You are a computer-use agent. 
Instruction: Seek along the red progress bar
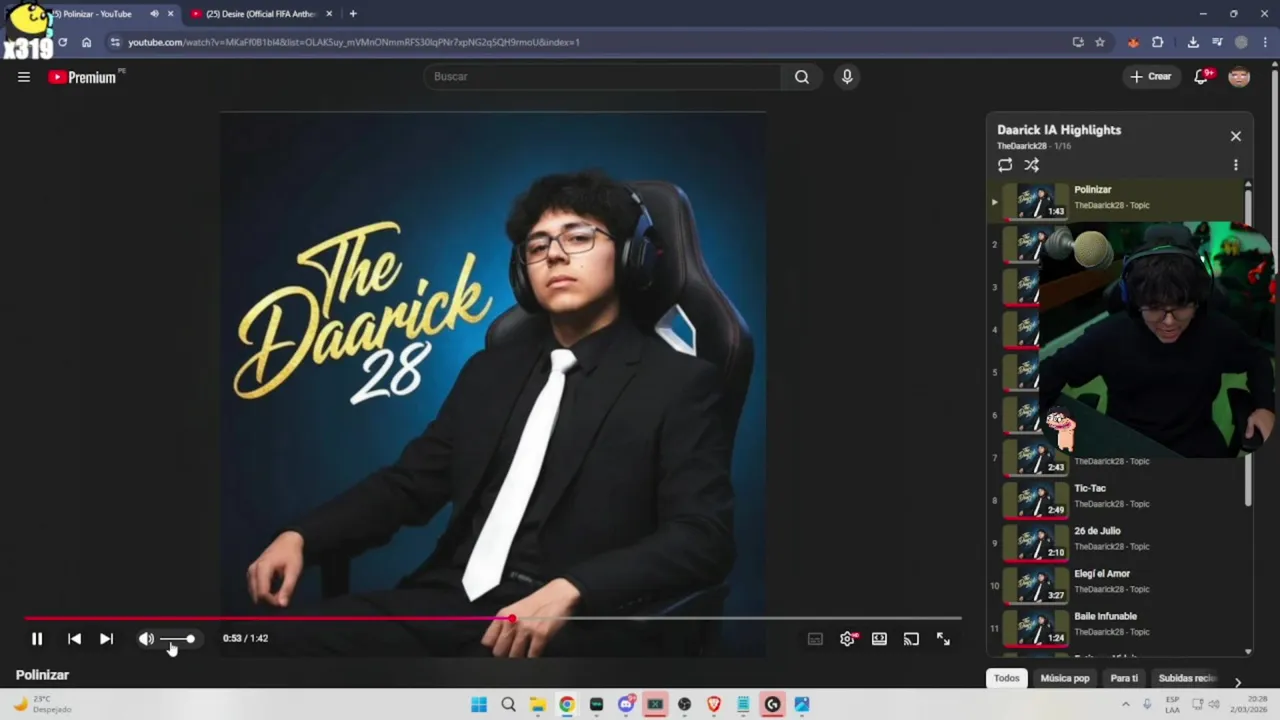(x=493, y=619)
